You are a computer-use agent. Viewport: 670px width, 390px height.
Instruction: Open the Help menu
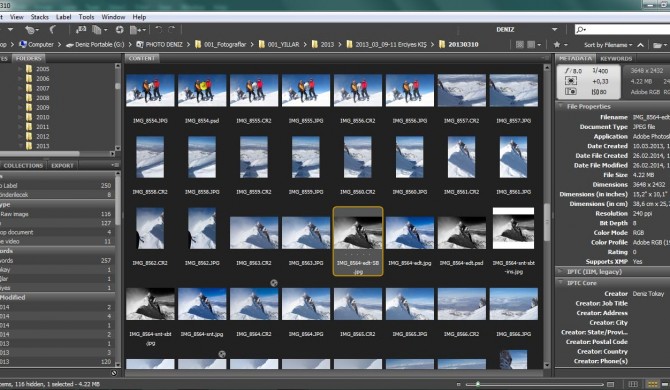point(139,17)
